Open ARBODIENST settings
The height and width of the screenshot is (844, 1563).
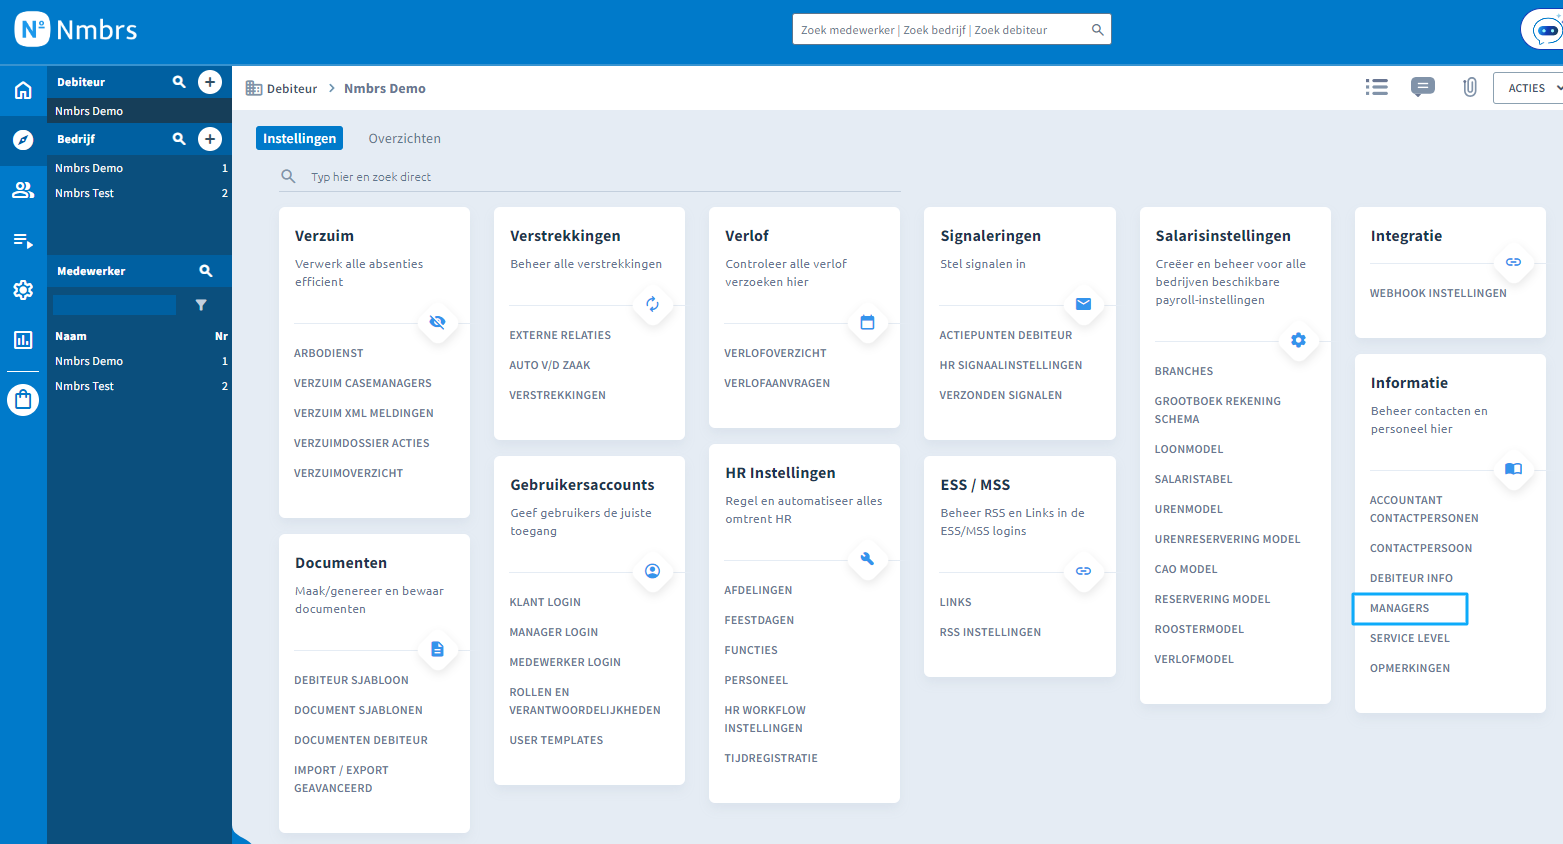[x=329, y=353]
